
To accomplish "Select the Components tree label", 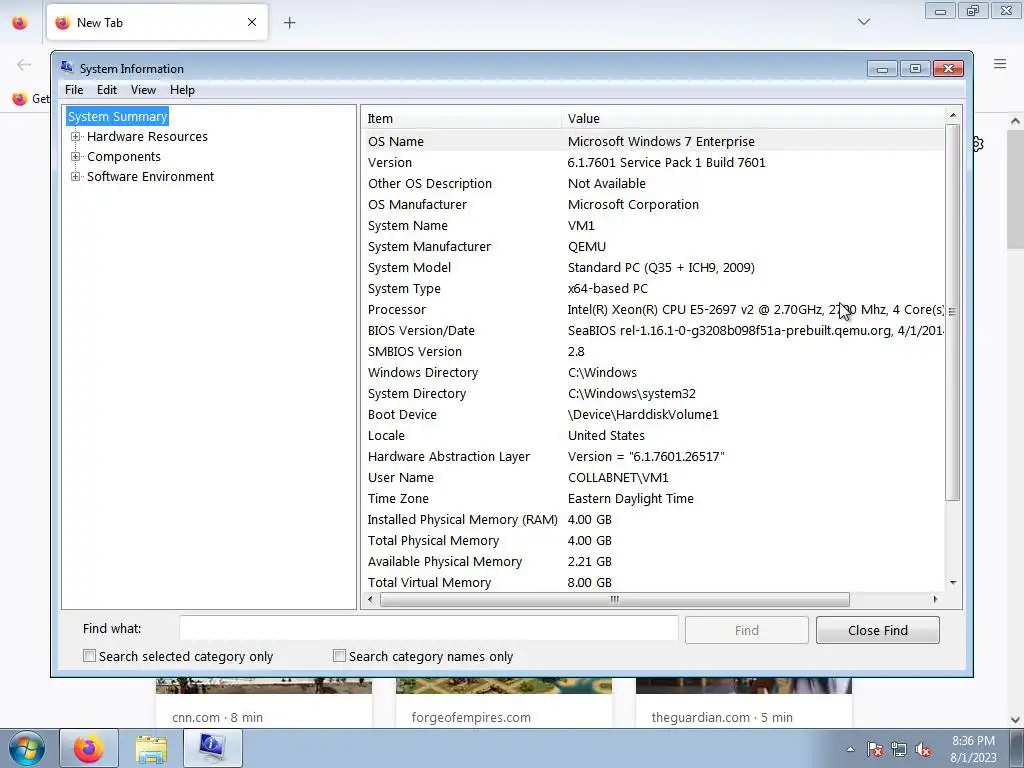I will click(x=123, y=157).
